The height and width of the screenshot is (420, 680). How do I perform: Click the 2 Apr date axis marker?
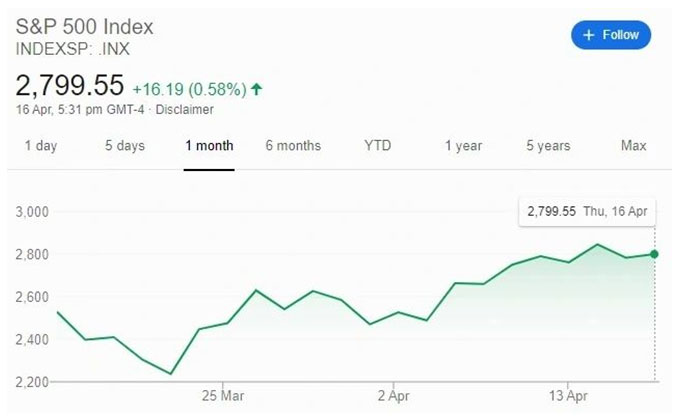(393, 396)
